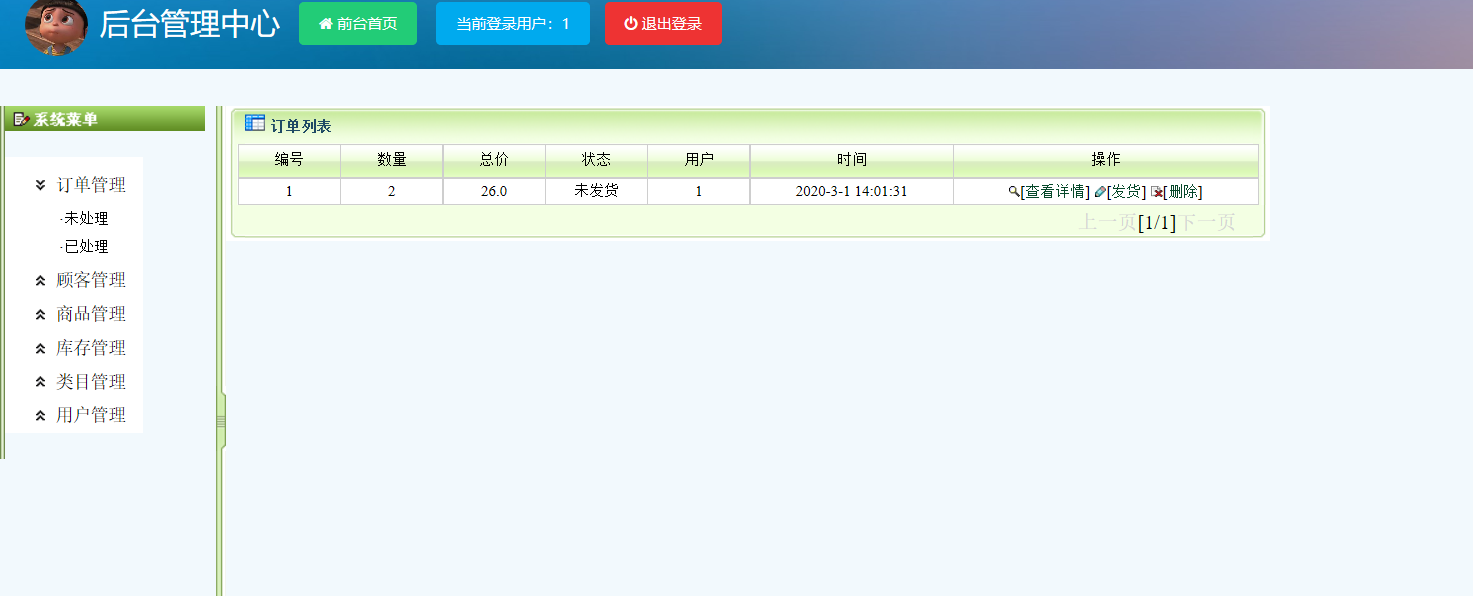1473x596 pixels.
Task: Click the 订单列表 table icon
Action: pos(255,124)
